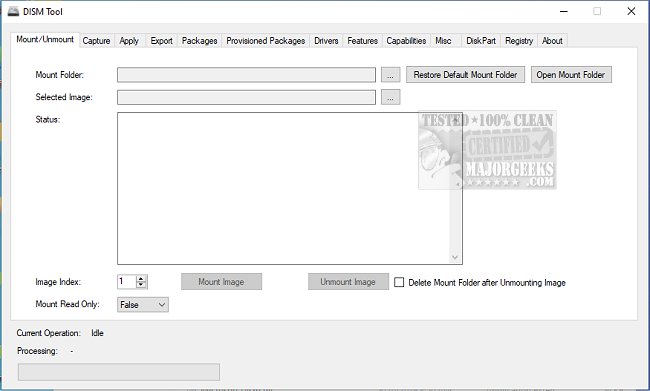Image resolution: width=650 pixels, height=391 pixels.
Task: Click the Mount Folder path field
Action: pyautogui.click(x=246, y=75)
